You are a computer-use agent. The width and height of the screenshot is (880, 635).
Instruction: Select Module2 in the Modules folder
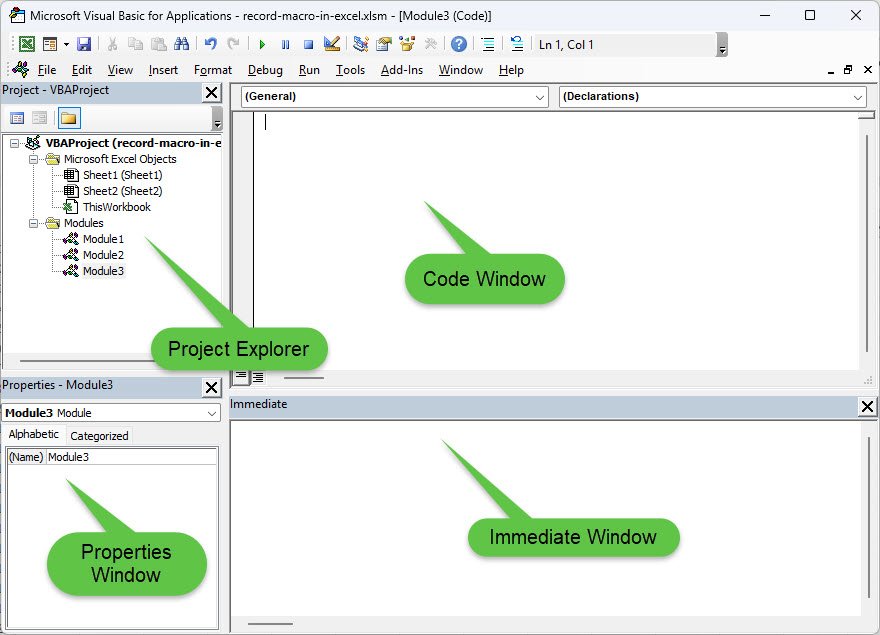coord(103,255)
